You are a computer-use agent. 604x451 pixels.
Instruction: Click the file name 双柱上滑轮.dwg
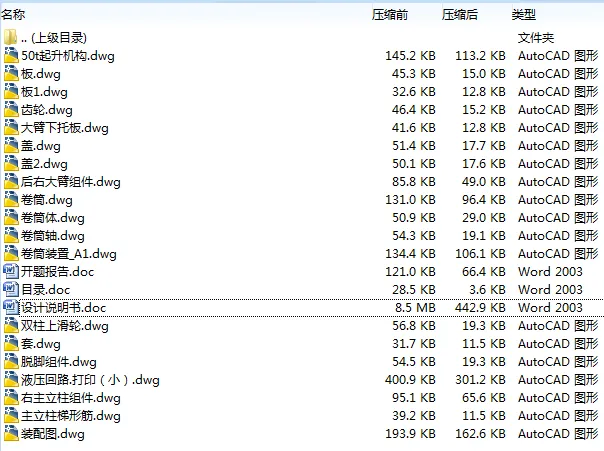(65, 326)
